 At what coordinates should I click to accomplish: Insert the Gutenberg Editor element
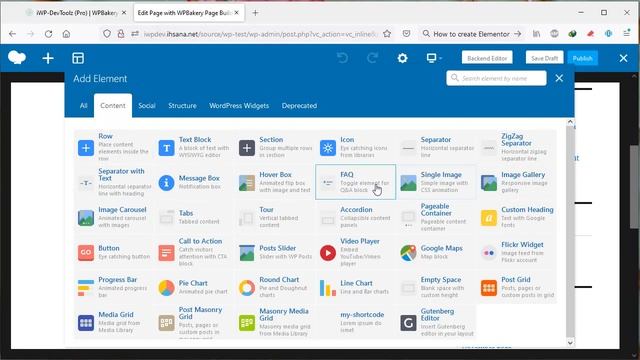coord(436,322)
